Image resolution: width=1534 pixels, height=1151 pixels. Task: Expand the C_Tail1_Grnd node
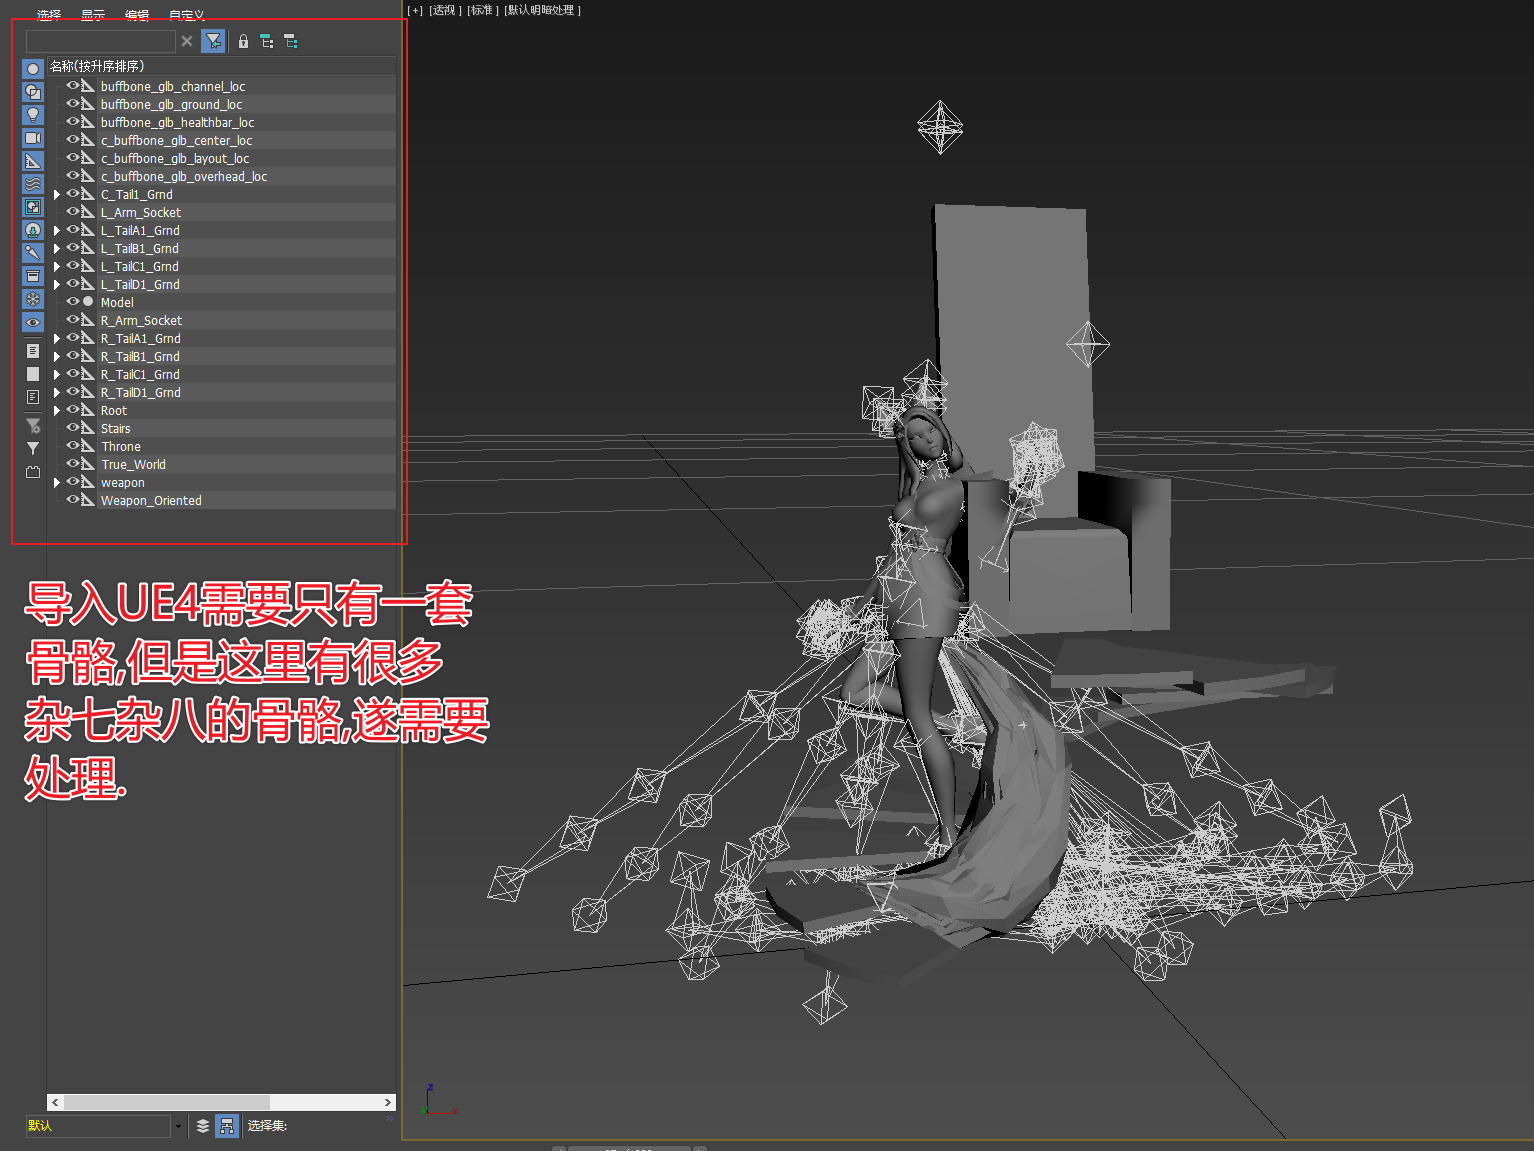[x=57, y=194]
